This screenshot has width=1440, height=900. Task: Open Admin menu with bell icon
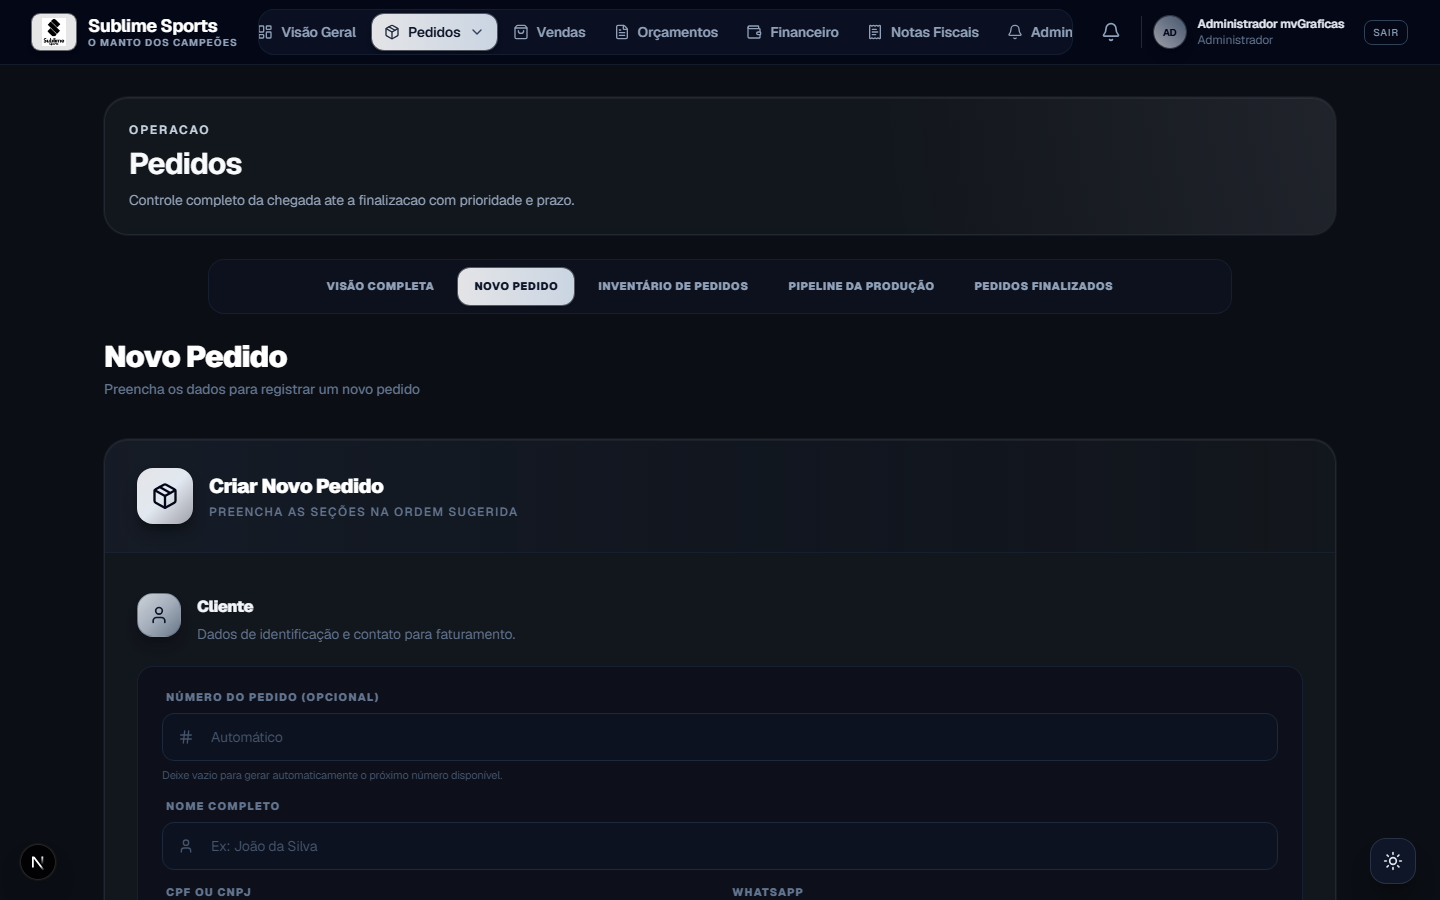pos(1039,32)
